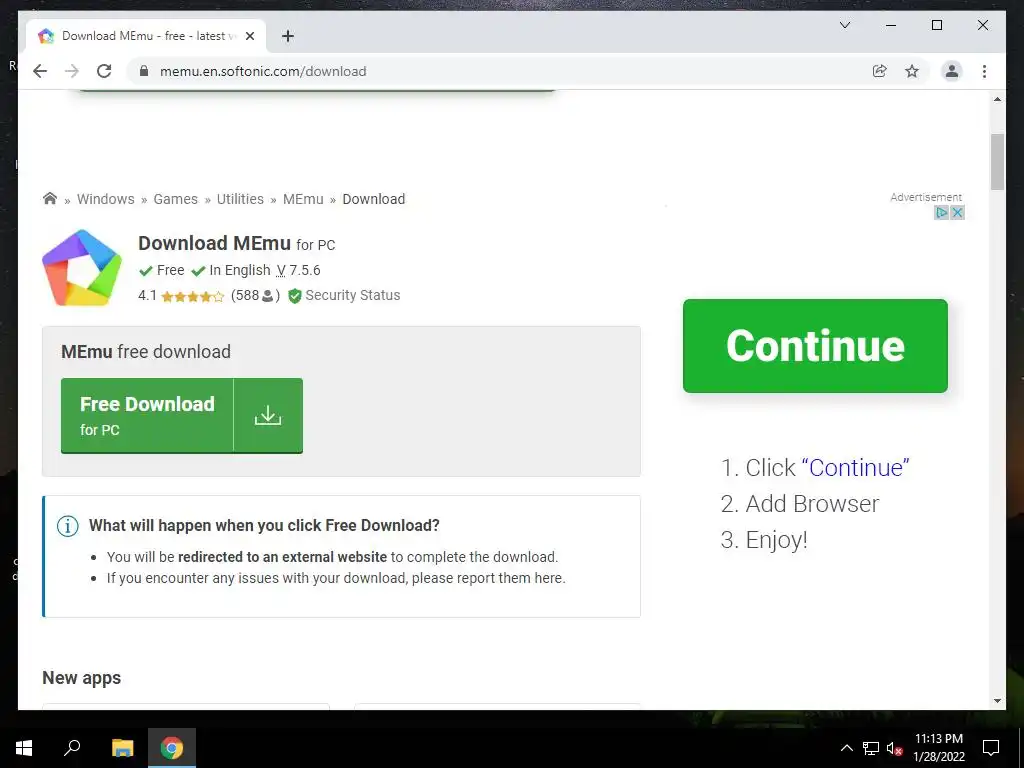1024x768 pixels.
Task: Bookmark this page with the star icon
Action: click(x=912, y=71)
